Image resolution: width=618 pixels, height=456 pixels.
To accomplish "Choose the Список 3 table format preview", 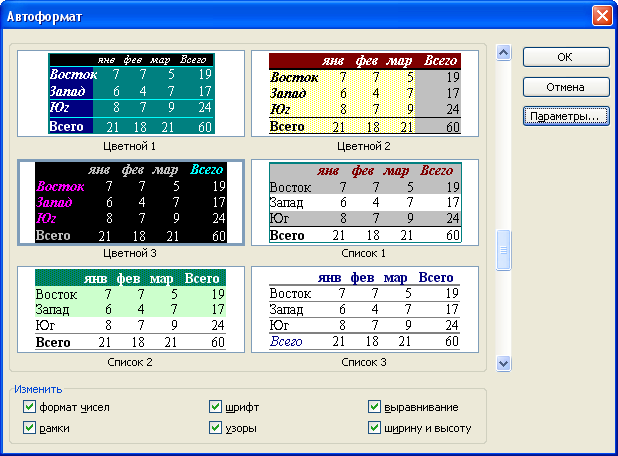I will click(x=365, y=309).
